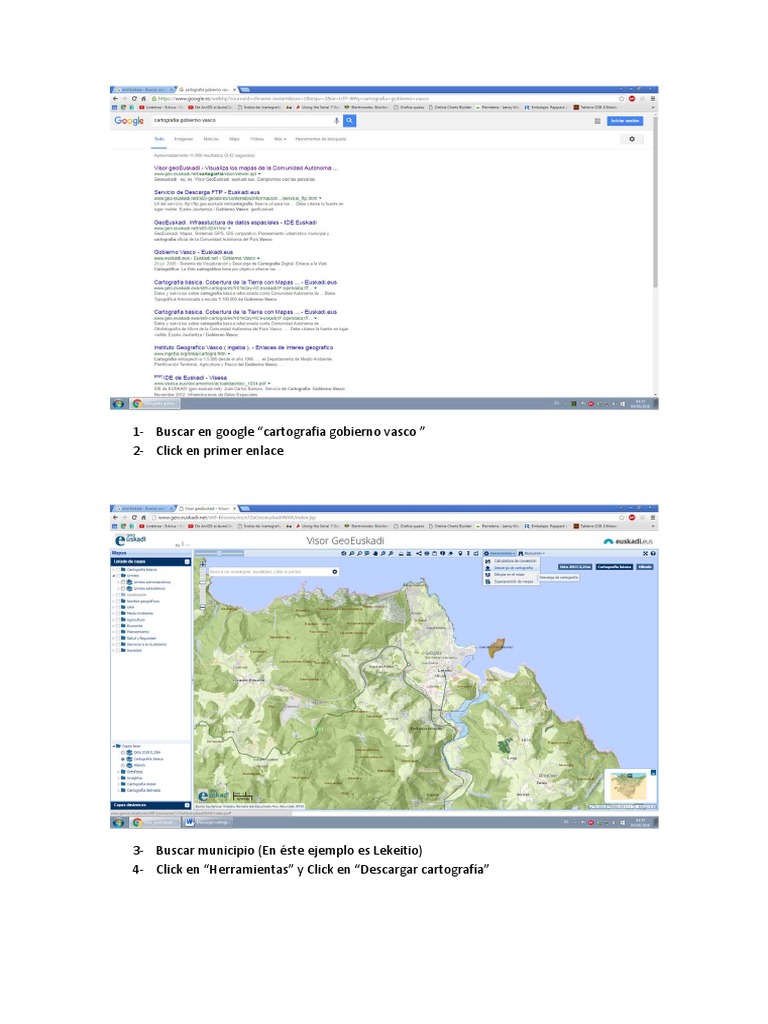Toggle Límites estadísticos layer checkbox
The image size is (768, 1024).
tap(123, 588)
